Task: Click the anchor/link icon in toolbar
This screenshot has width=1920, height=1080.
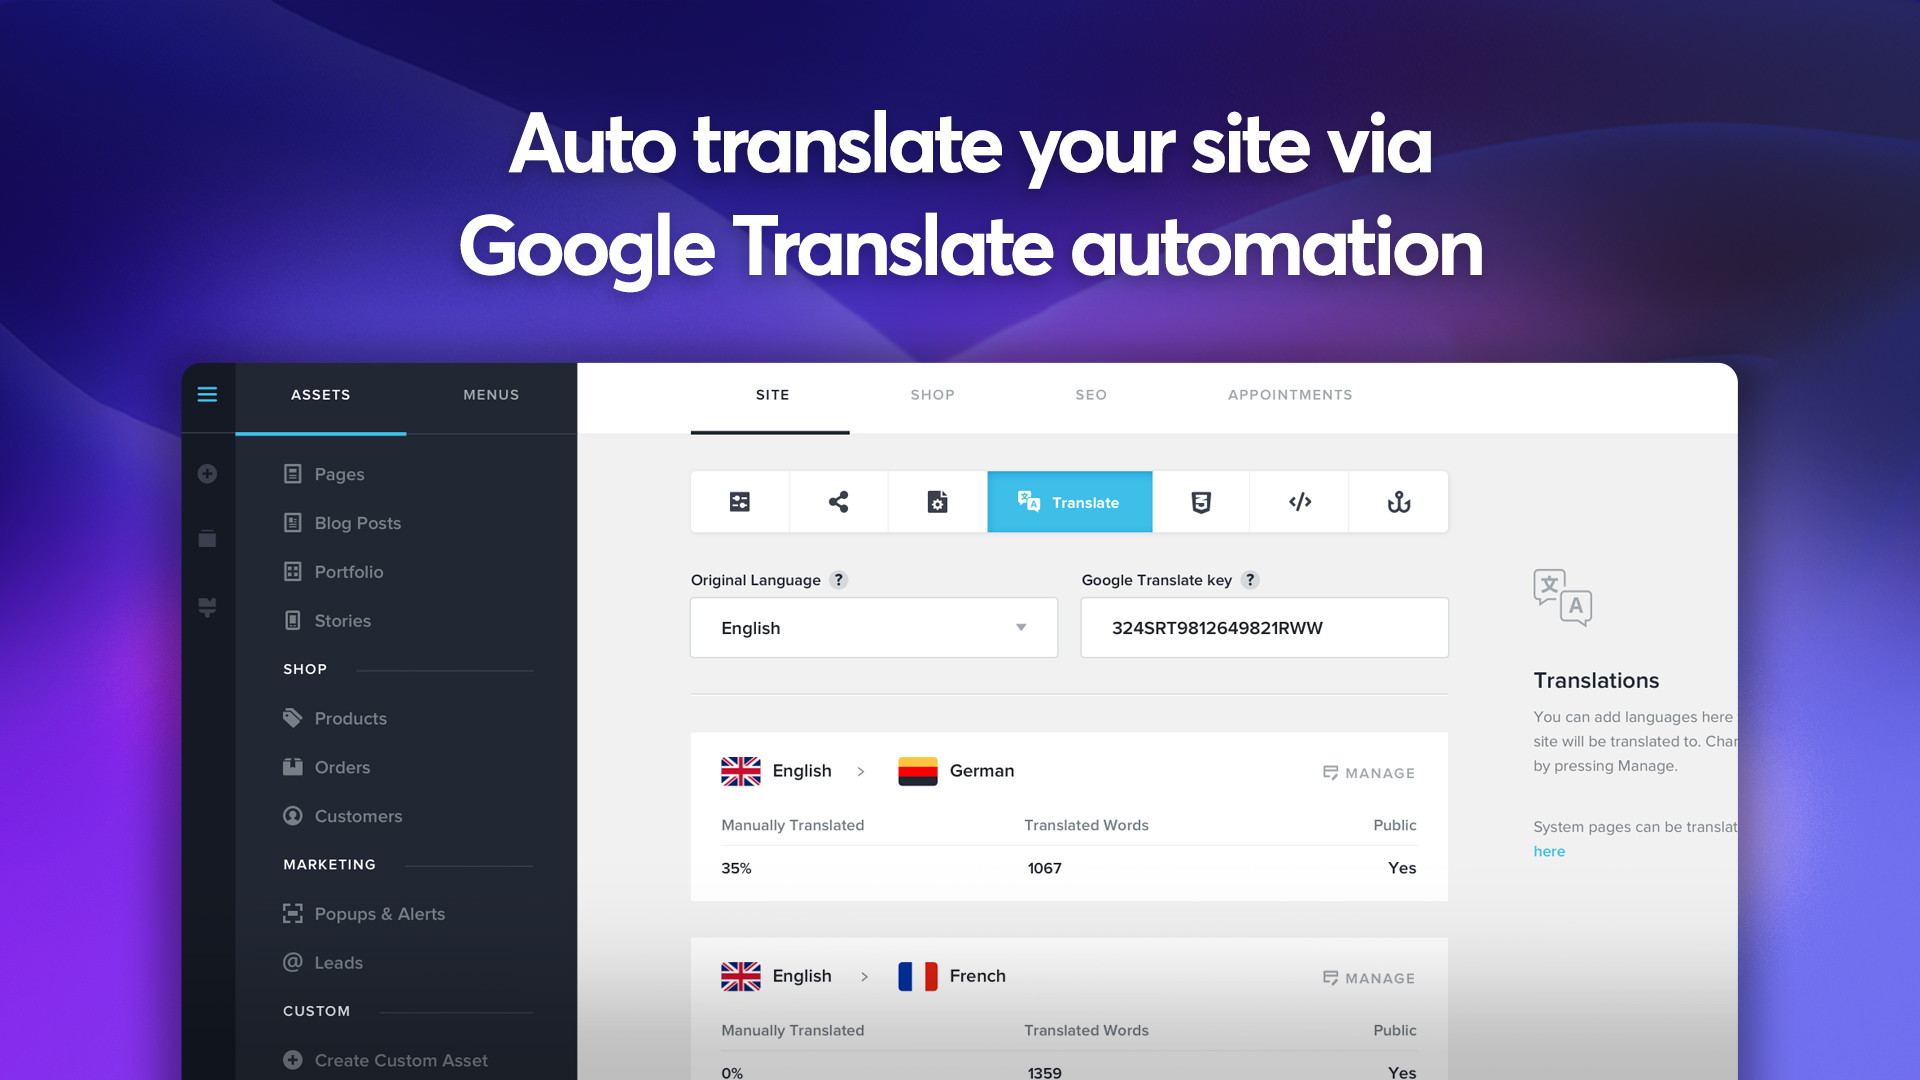Action: [1398, 501]
